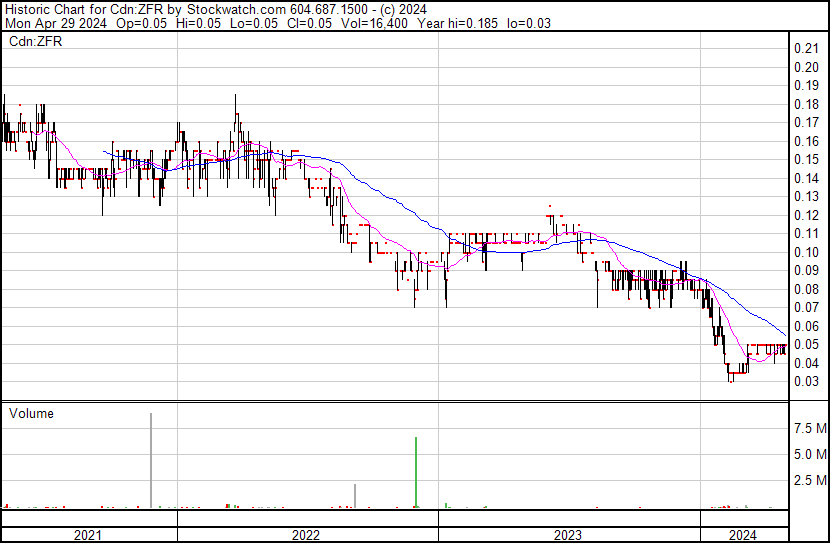Select the 2021 year label

(88, 535)
